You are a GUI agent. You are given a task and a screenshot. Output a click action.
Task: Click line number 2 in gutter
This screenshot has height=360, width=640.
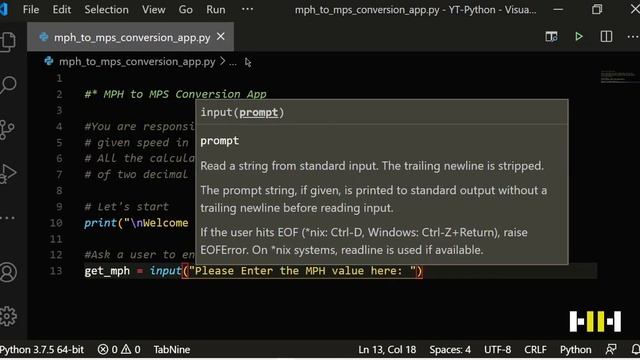(60, 94)
